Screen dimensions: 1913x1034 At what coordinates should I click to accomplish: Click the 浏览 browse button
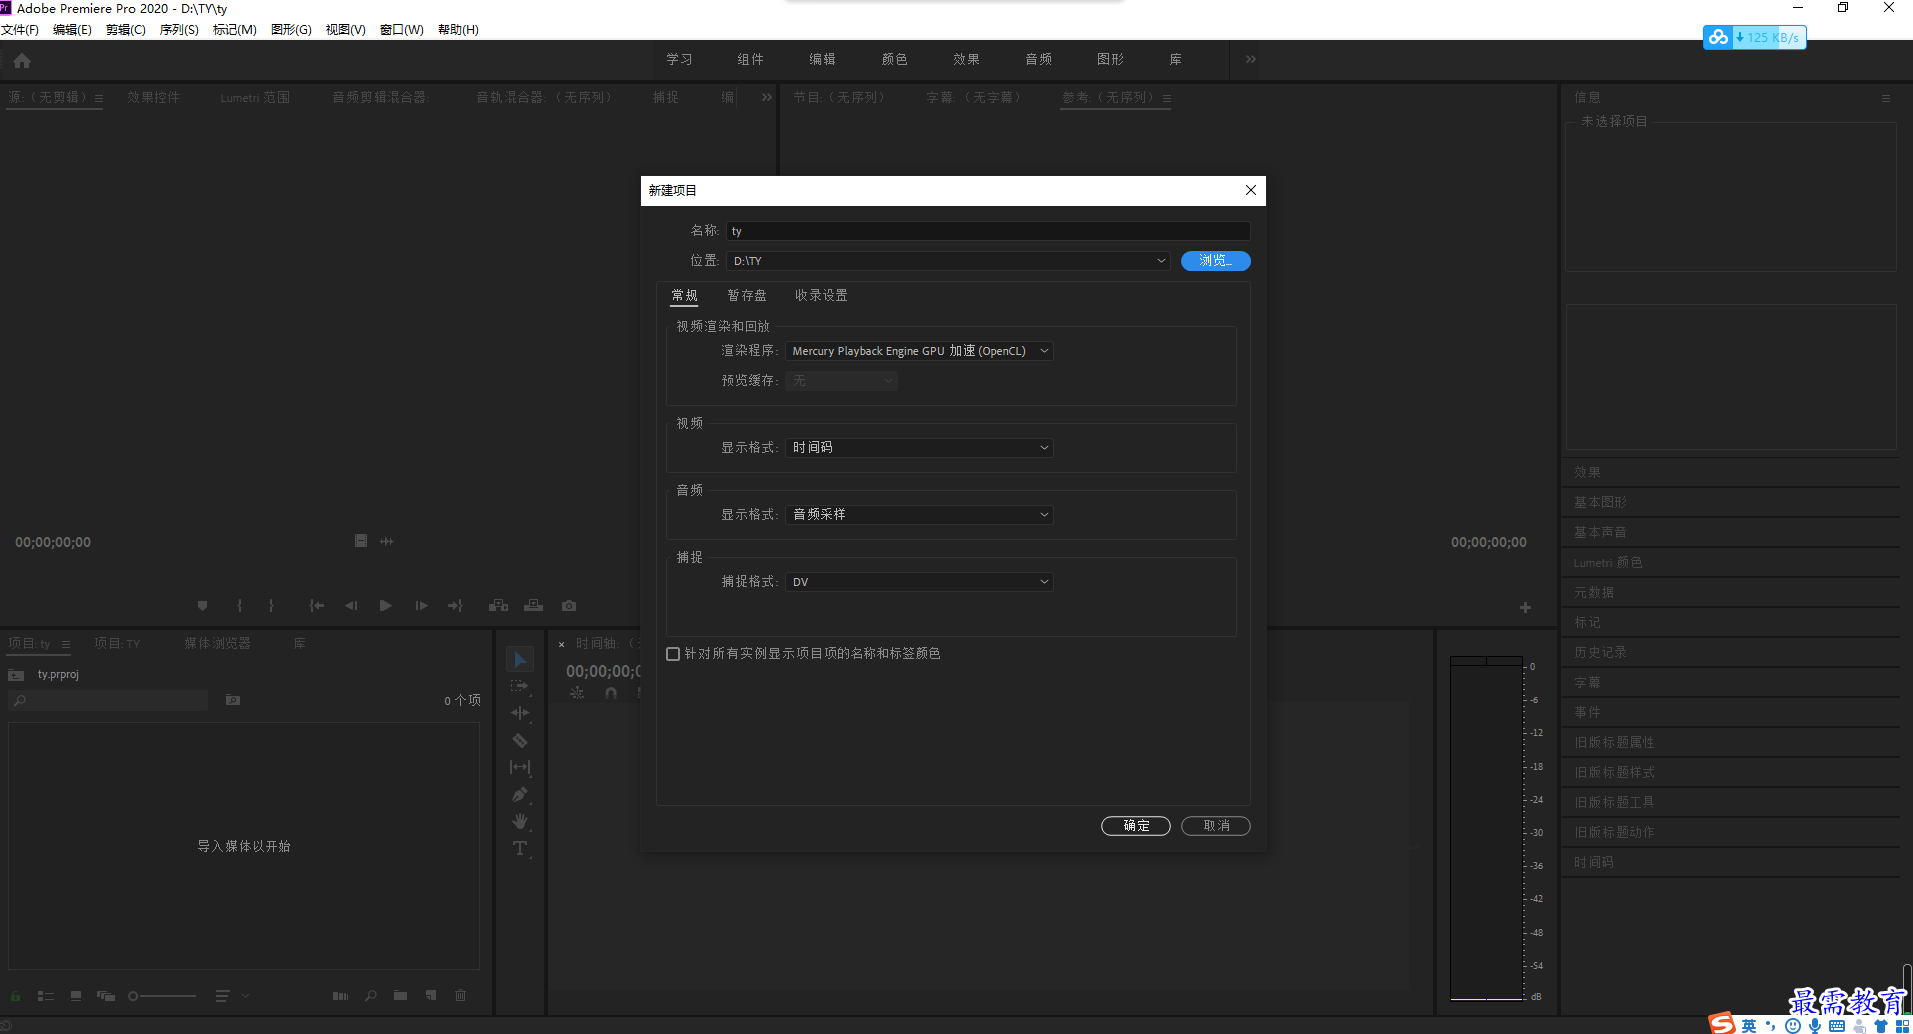[x=1216, y=261]
